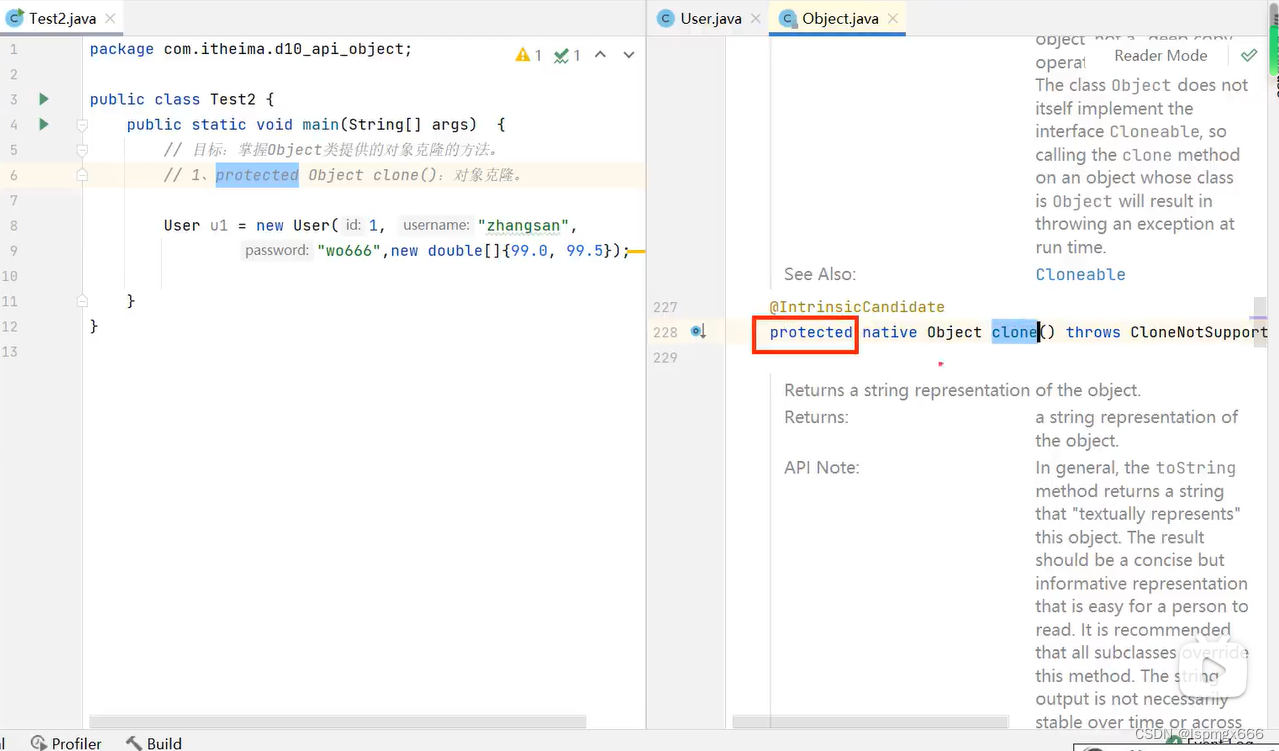Image resolution: width=1279 pixels, height=751 pixels.
Task: Click the play button overlay at bottom right
Action: tap(1213, 668)
